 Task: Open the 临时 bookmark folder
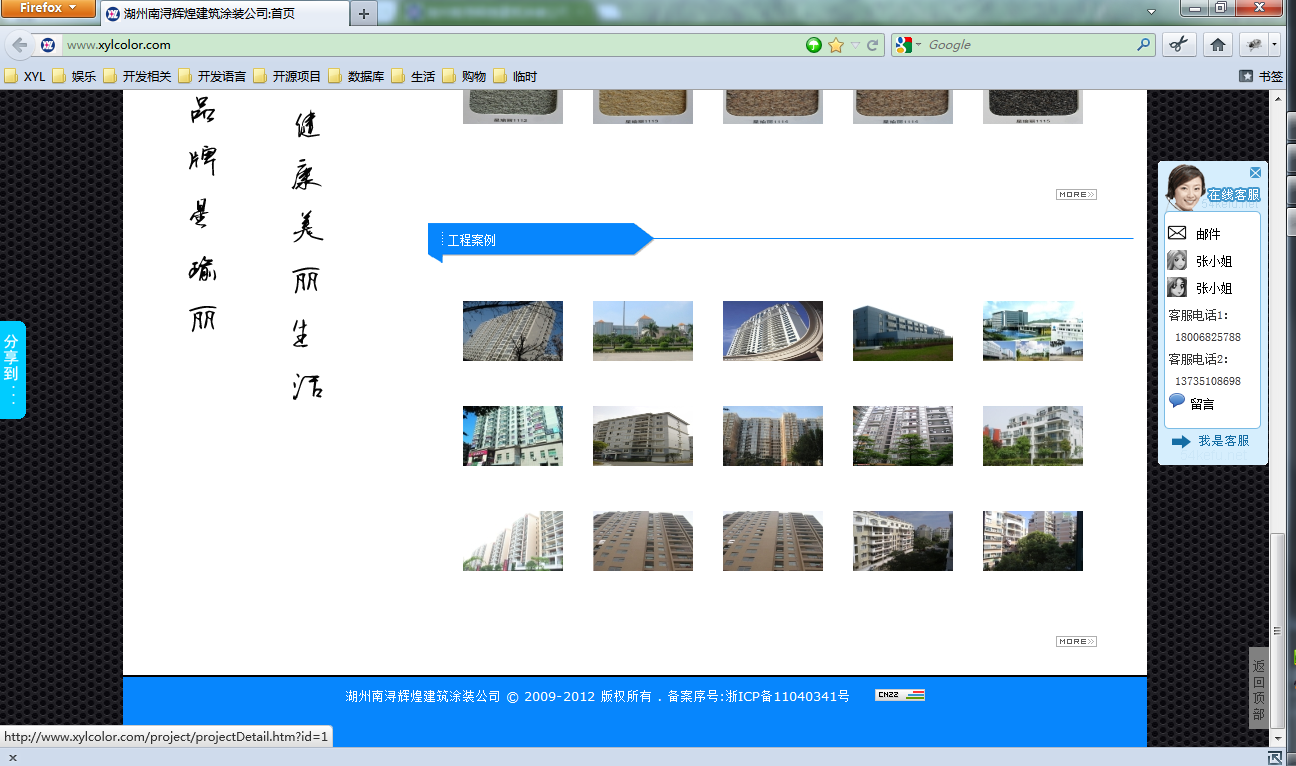click(516, 76)
